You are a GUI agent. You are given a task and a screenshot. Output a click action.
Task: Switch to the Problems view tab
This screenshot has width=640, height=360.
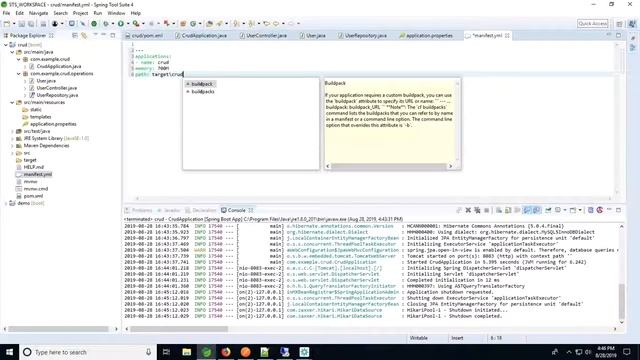[139, 211]
